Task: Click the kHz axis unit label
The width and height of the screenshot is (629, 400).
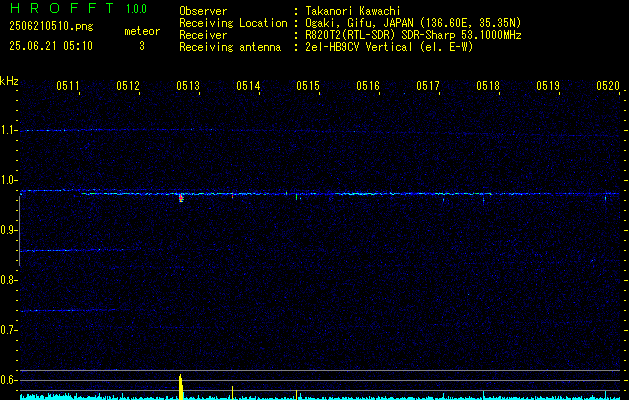Action: 9,81
